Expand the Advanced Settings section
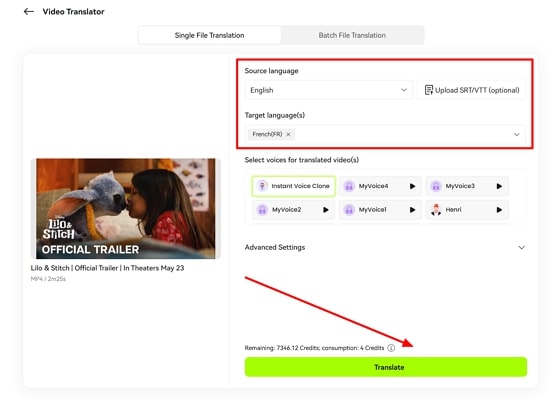Viewport: 555px width, 400px height. (521, 247)
